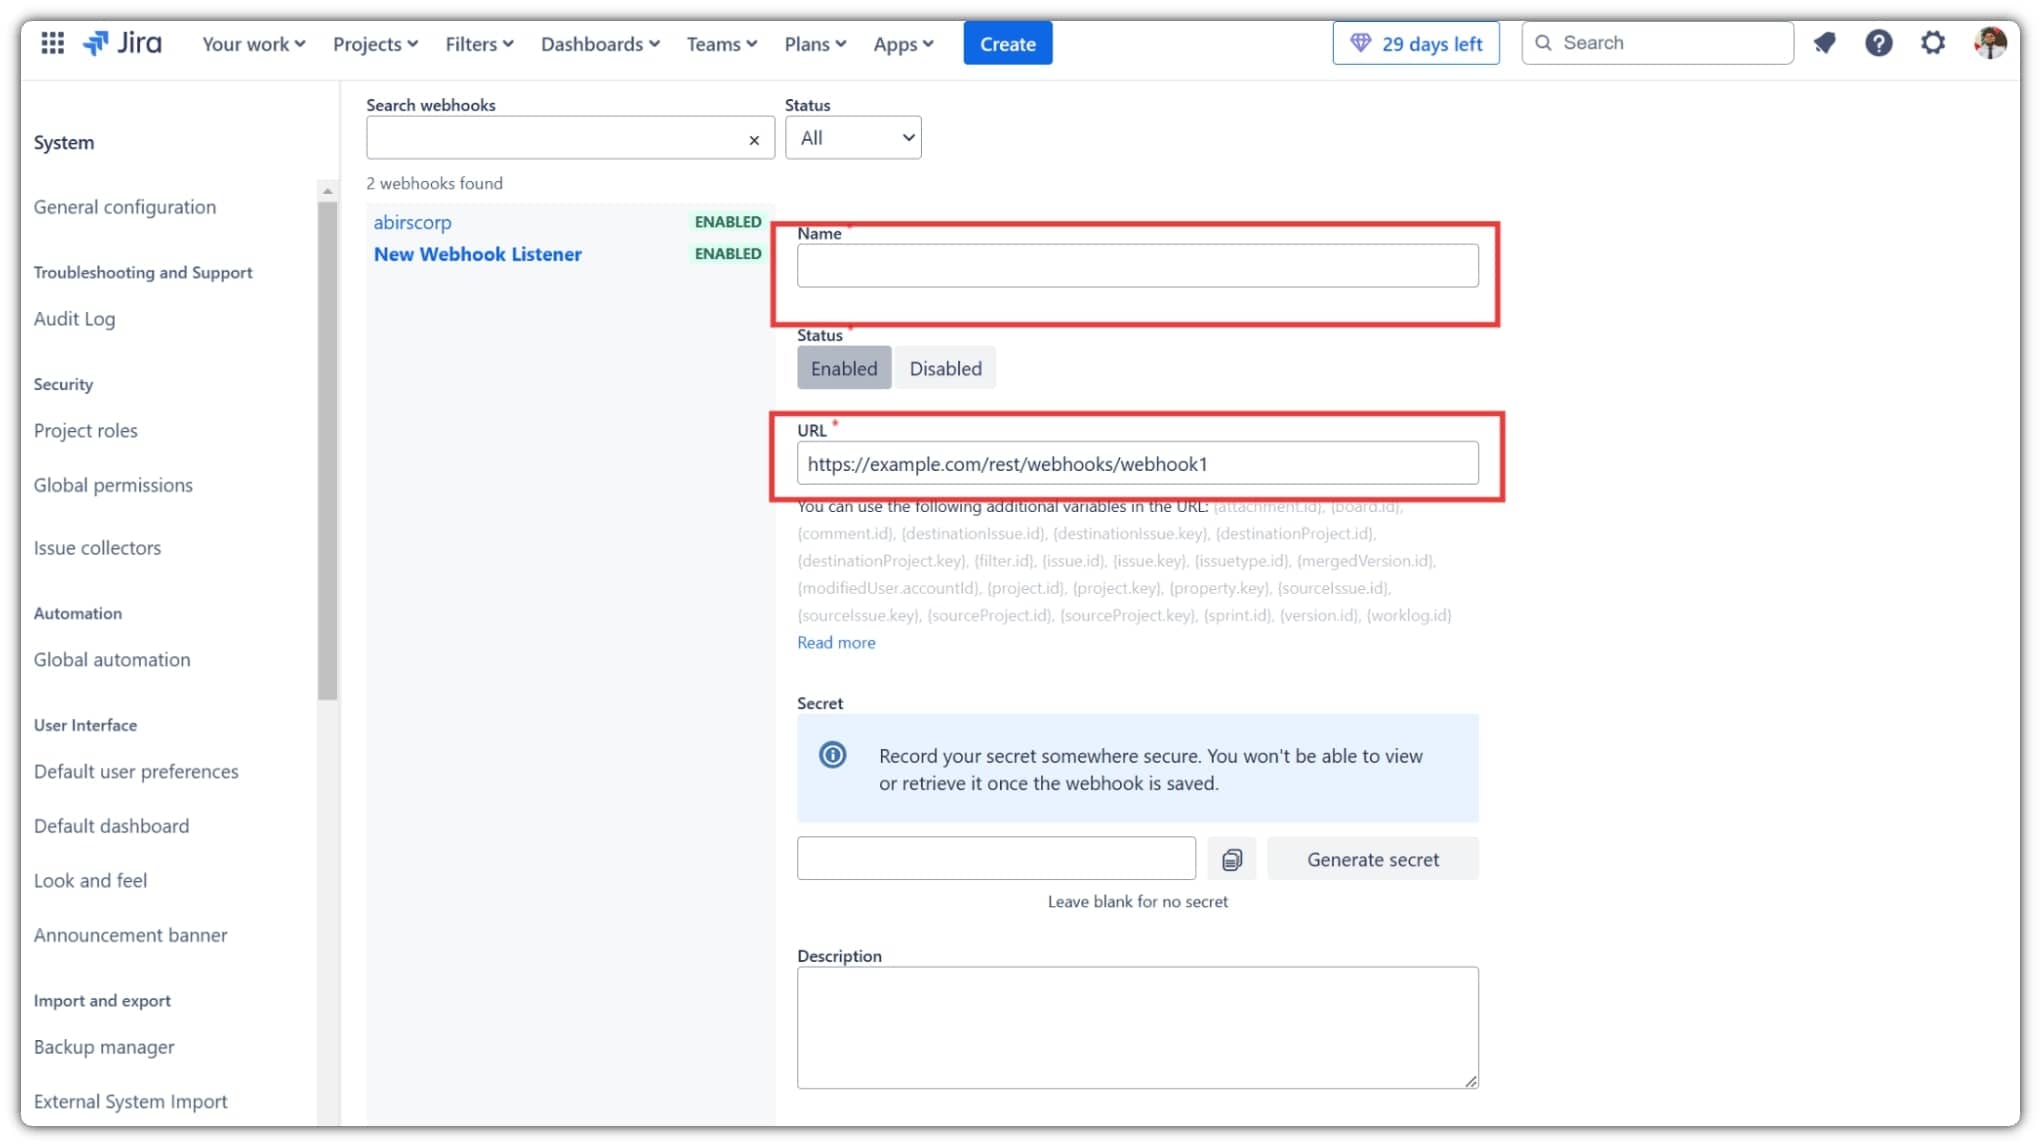2041x1147 pixels.
Task: Open Audit Log in the sidebar
Action: (74, 319)
